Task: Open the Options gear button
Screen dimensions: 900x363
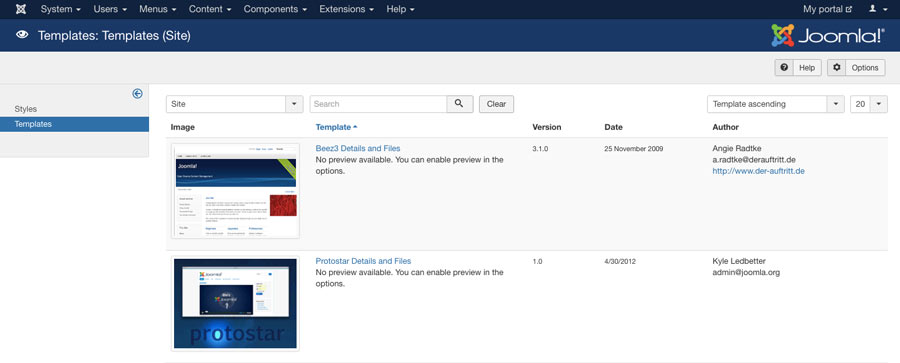Action: click(856, 68)
